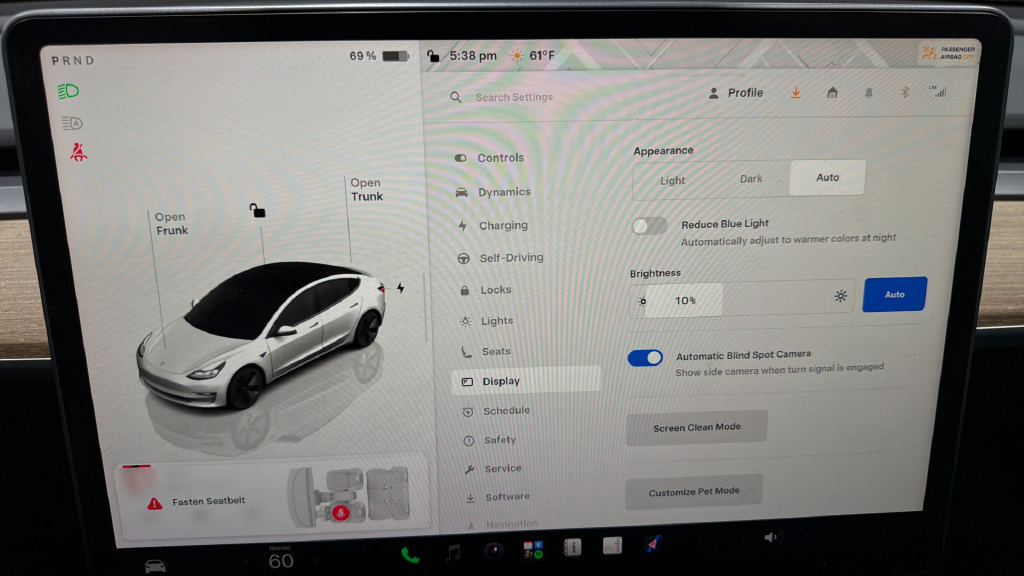Tap the 61°F outside temperature
This screenshot has width=1024, height=576.
pyautogui.click(x=542, y=56)
